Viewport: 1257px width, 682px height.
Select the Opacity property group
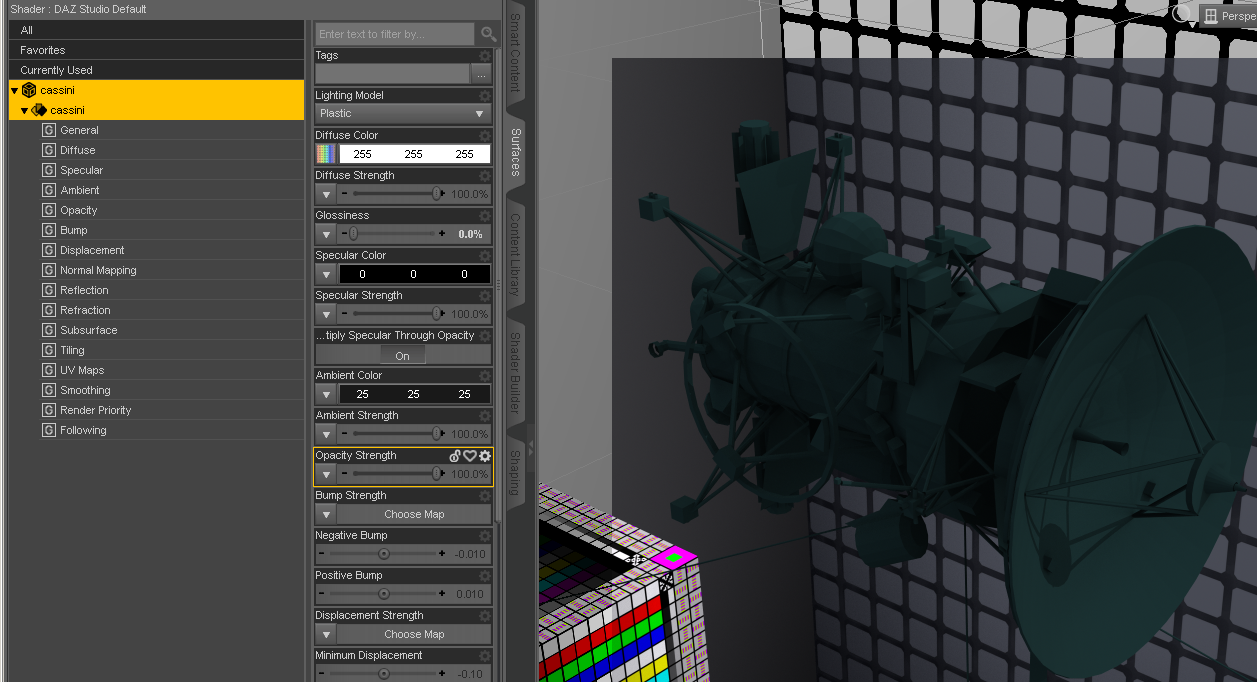pos(79,210)
